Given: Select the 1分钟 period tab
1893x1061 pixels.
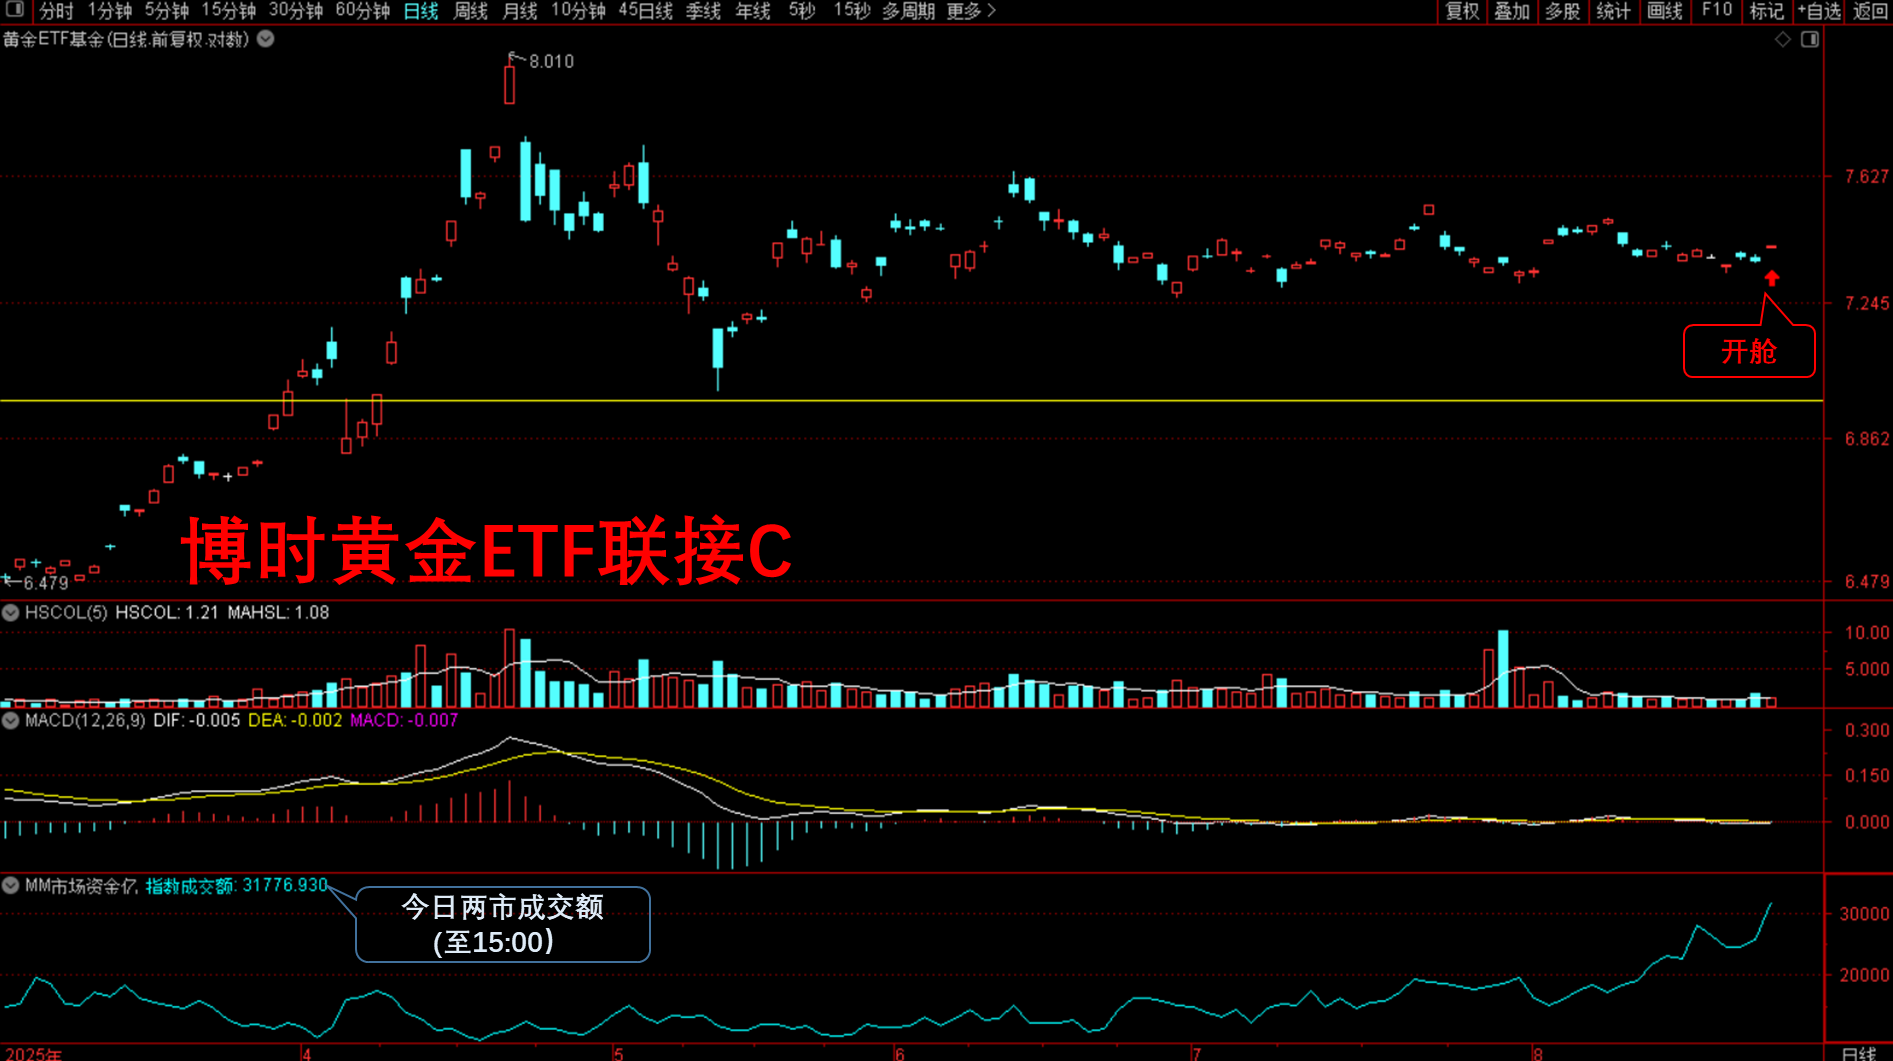Looking at the screenshot, I should click(x=110, y=11).
